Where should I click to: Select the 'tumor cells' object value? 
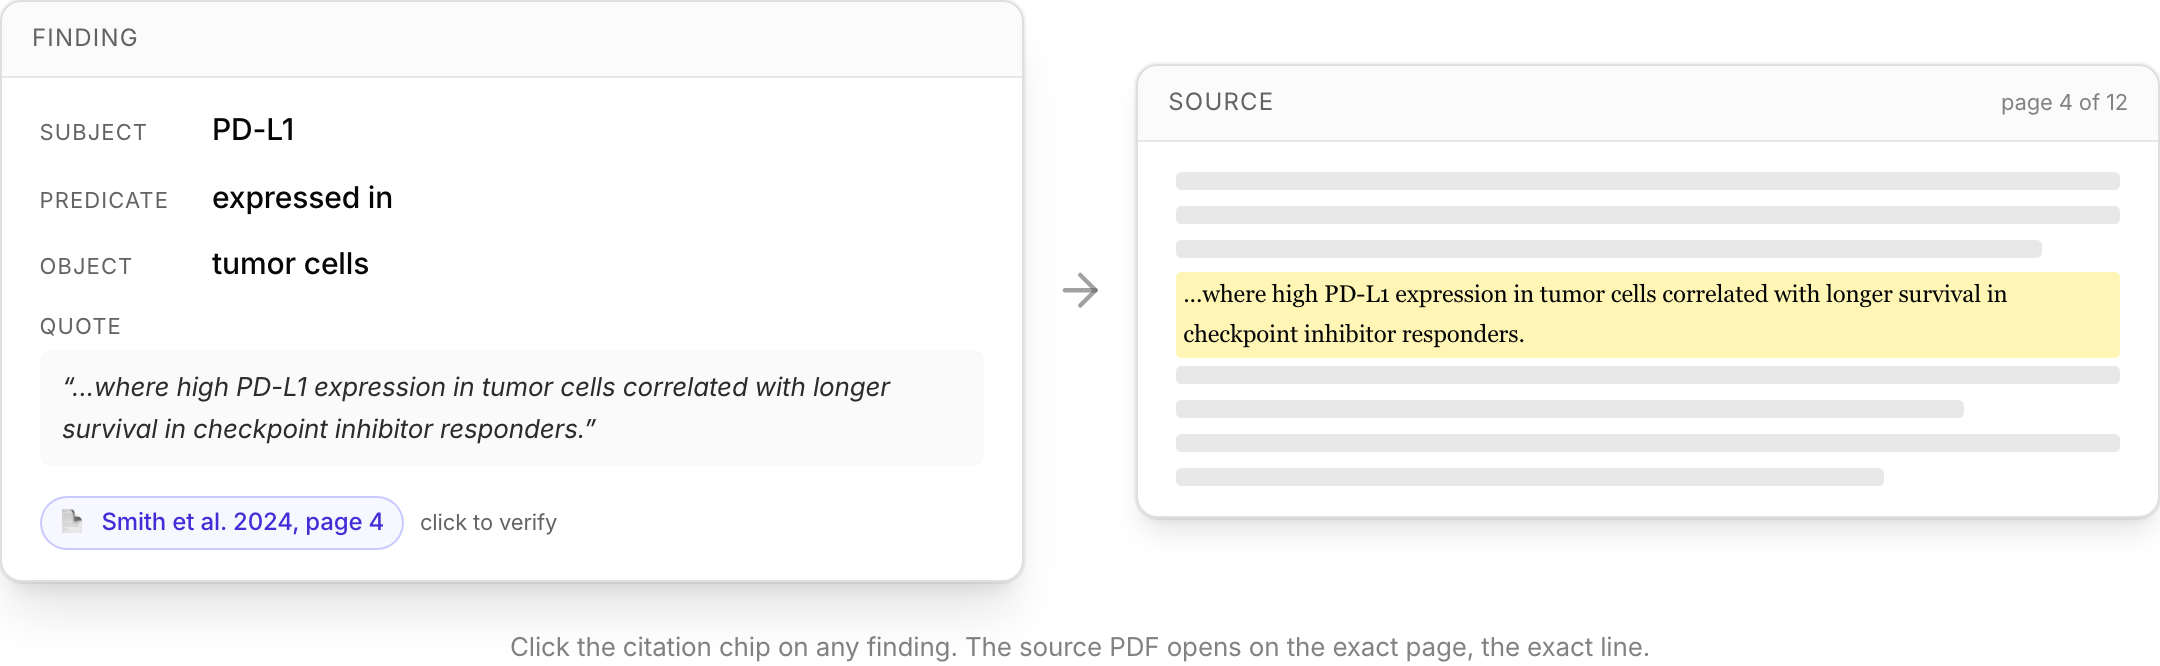coord(290,264)
